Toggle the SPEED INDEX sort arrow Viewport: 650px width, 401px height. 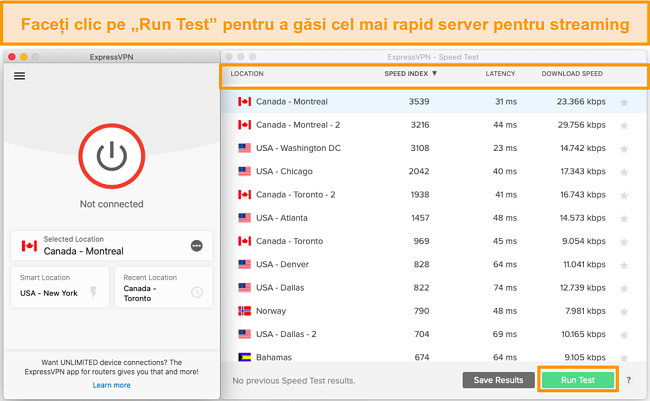point(434,73)
